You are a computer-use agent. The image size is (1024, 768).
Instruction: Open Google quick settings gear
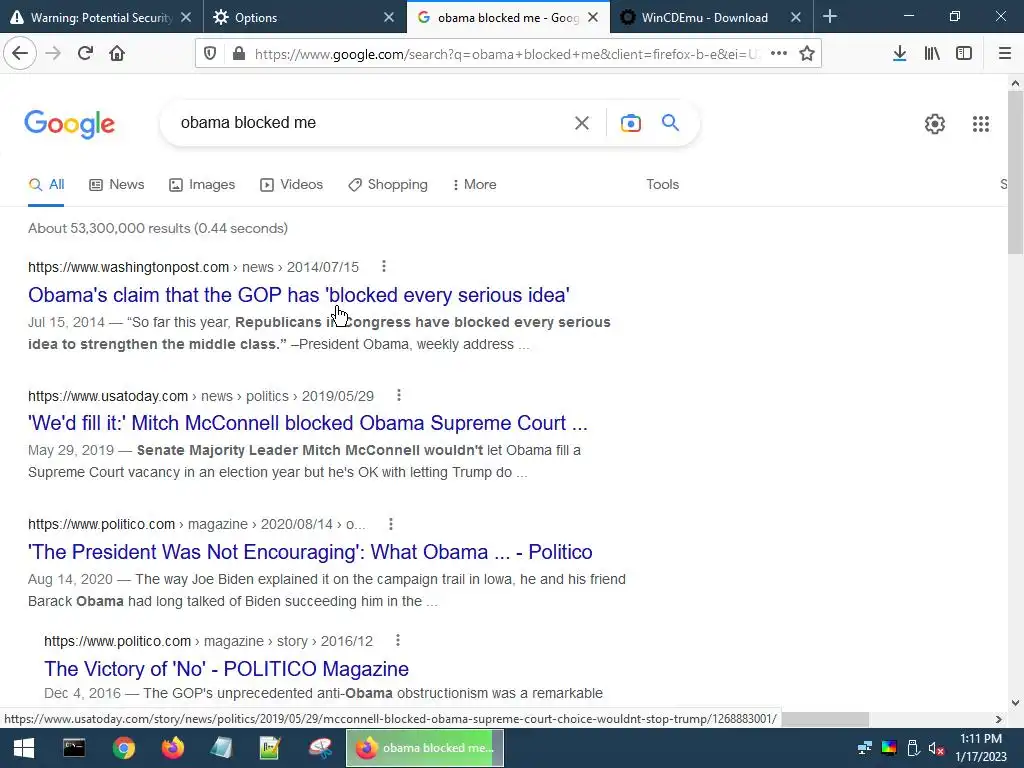click(935, 123)
